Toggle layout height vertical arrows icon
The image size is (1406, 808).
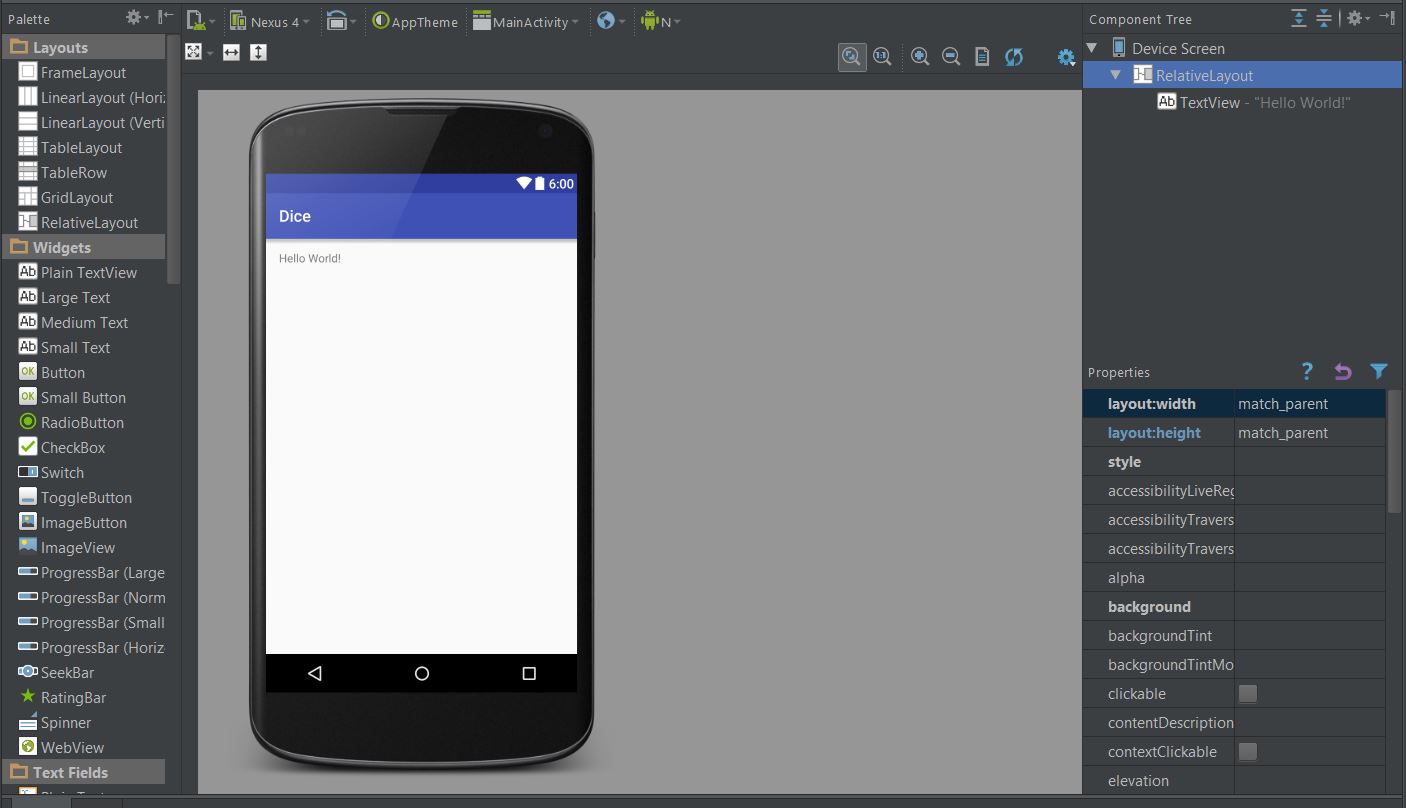pyautogui.click(x=258, y=52)
